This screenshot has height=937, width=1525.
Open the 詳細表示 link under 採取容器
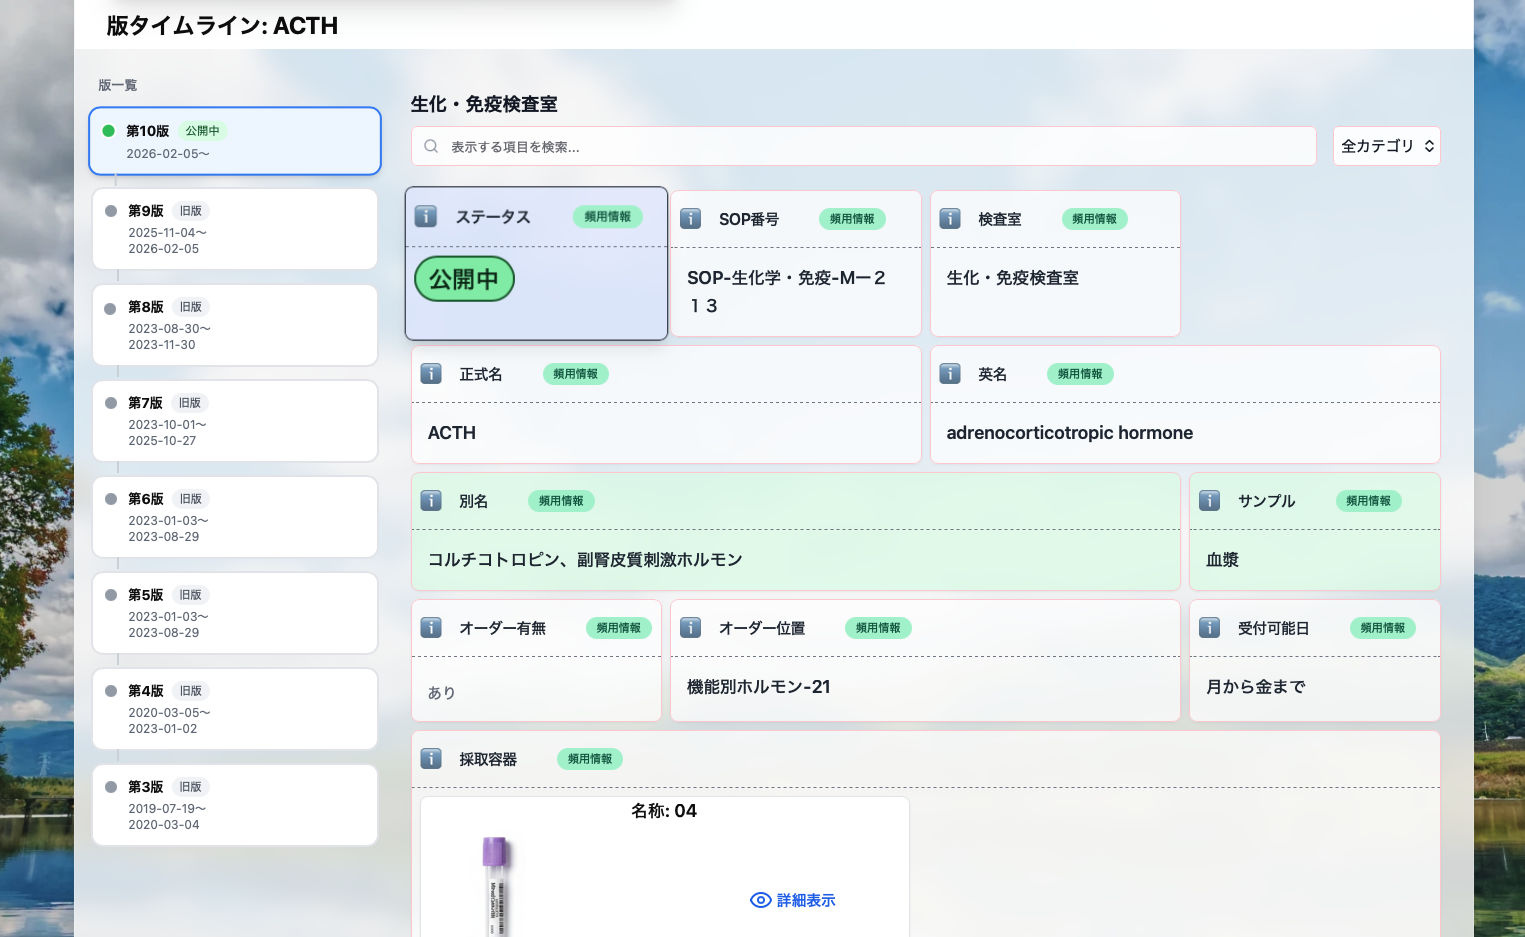806,900
